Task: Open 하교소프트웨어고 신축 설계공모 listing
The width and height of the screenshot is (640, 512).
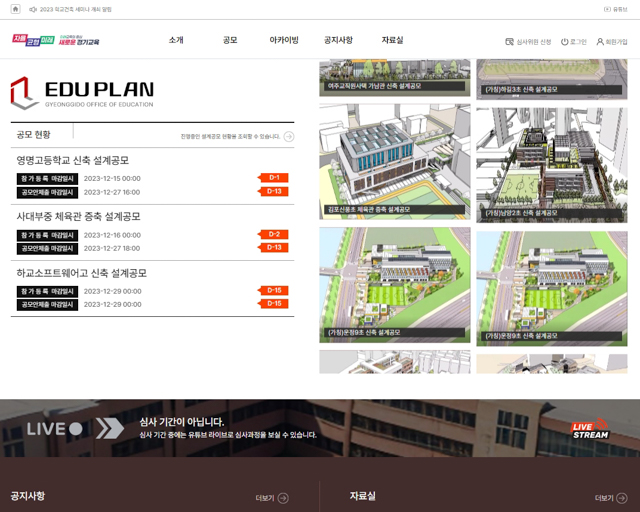Action: point(81,273)
